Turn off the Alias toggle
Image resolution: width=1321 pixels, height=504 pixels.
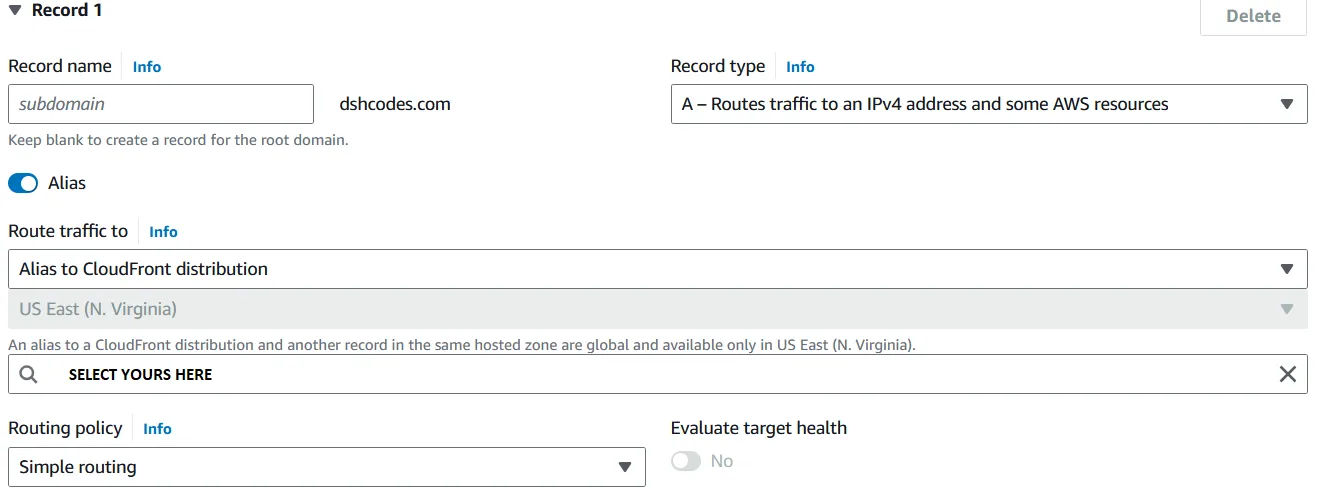coord(23,184)
